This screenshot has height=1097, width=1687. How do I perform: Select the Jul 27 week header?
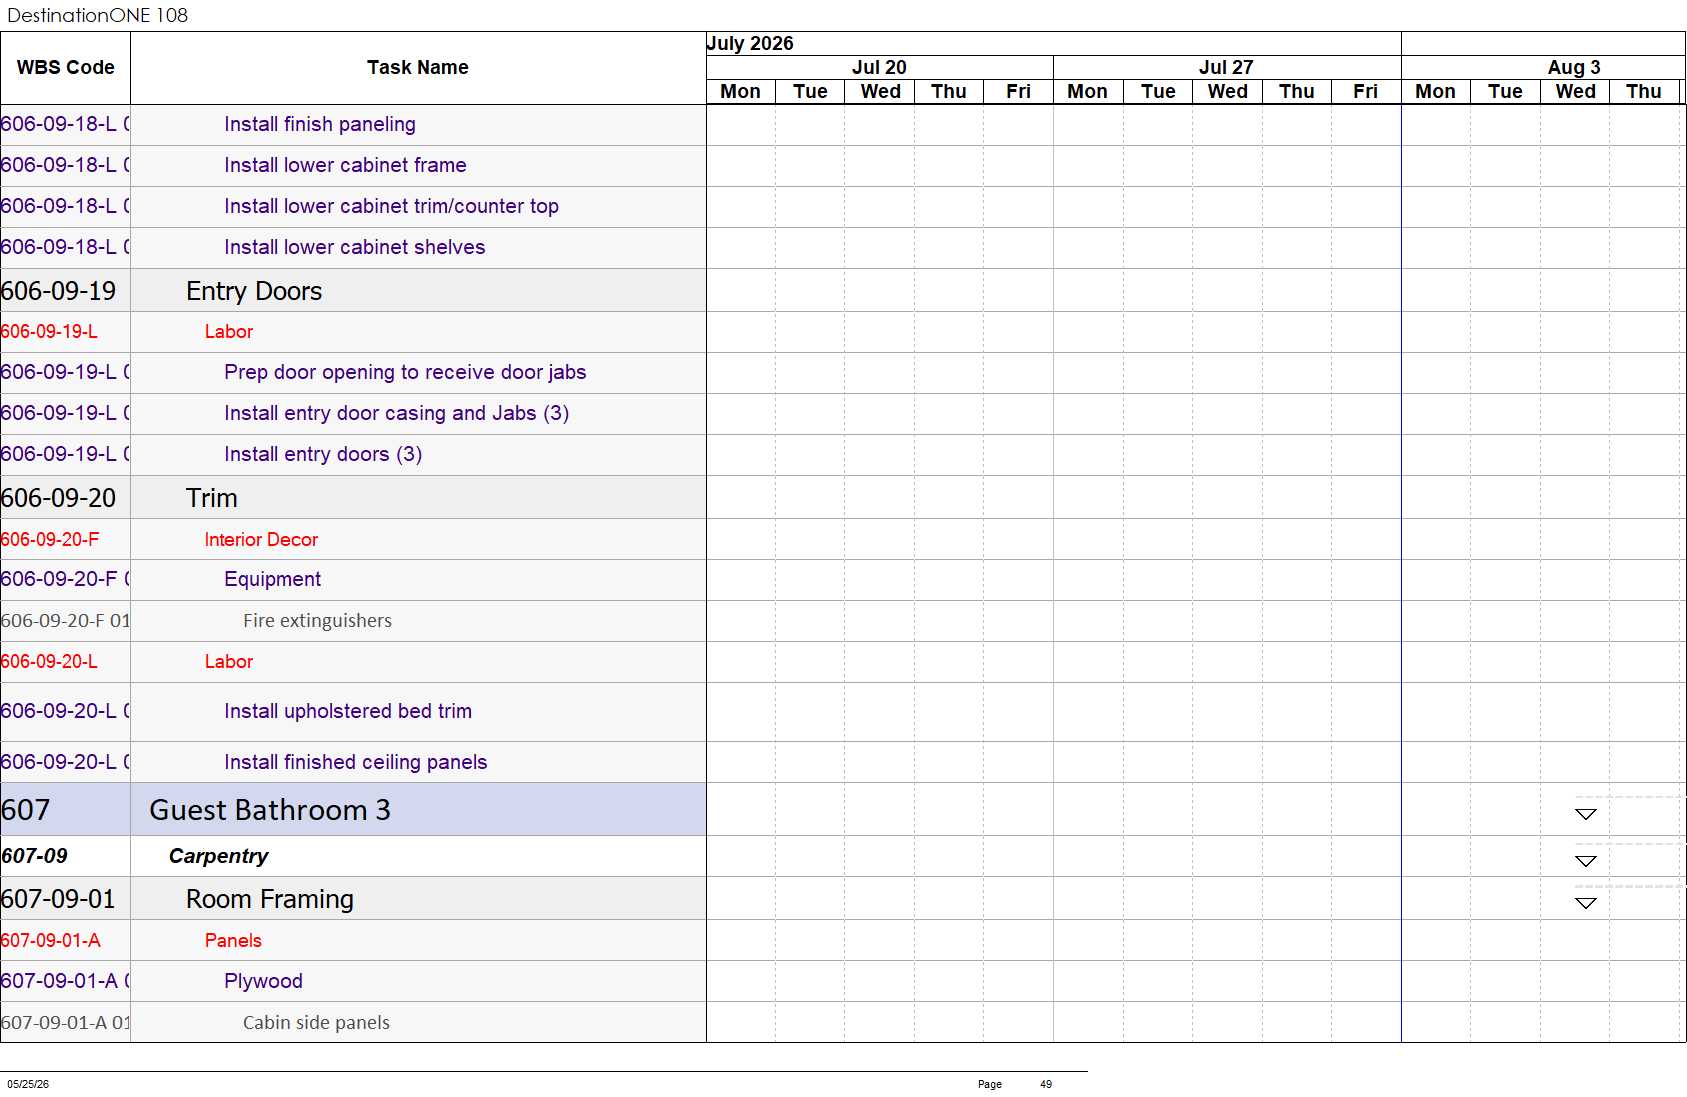1226,67
